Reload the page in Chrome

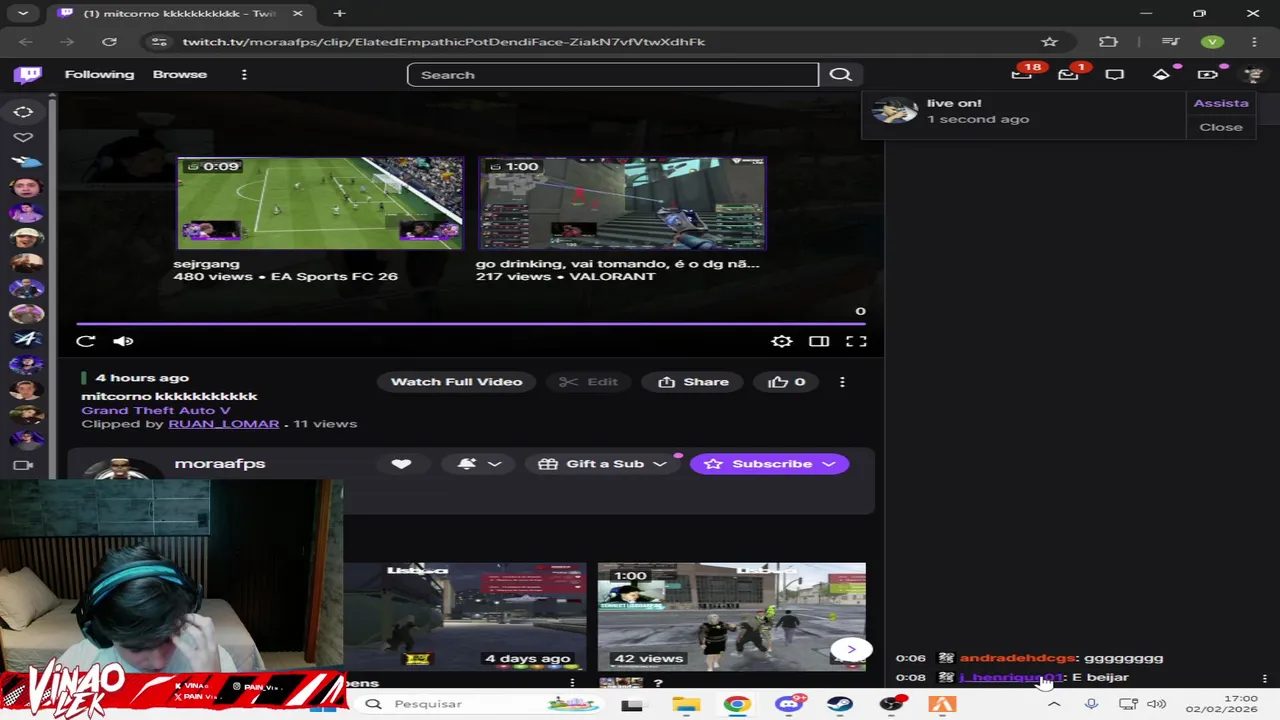(x=109, y=42)
